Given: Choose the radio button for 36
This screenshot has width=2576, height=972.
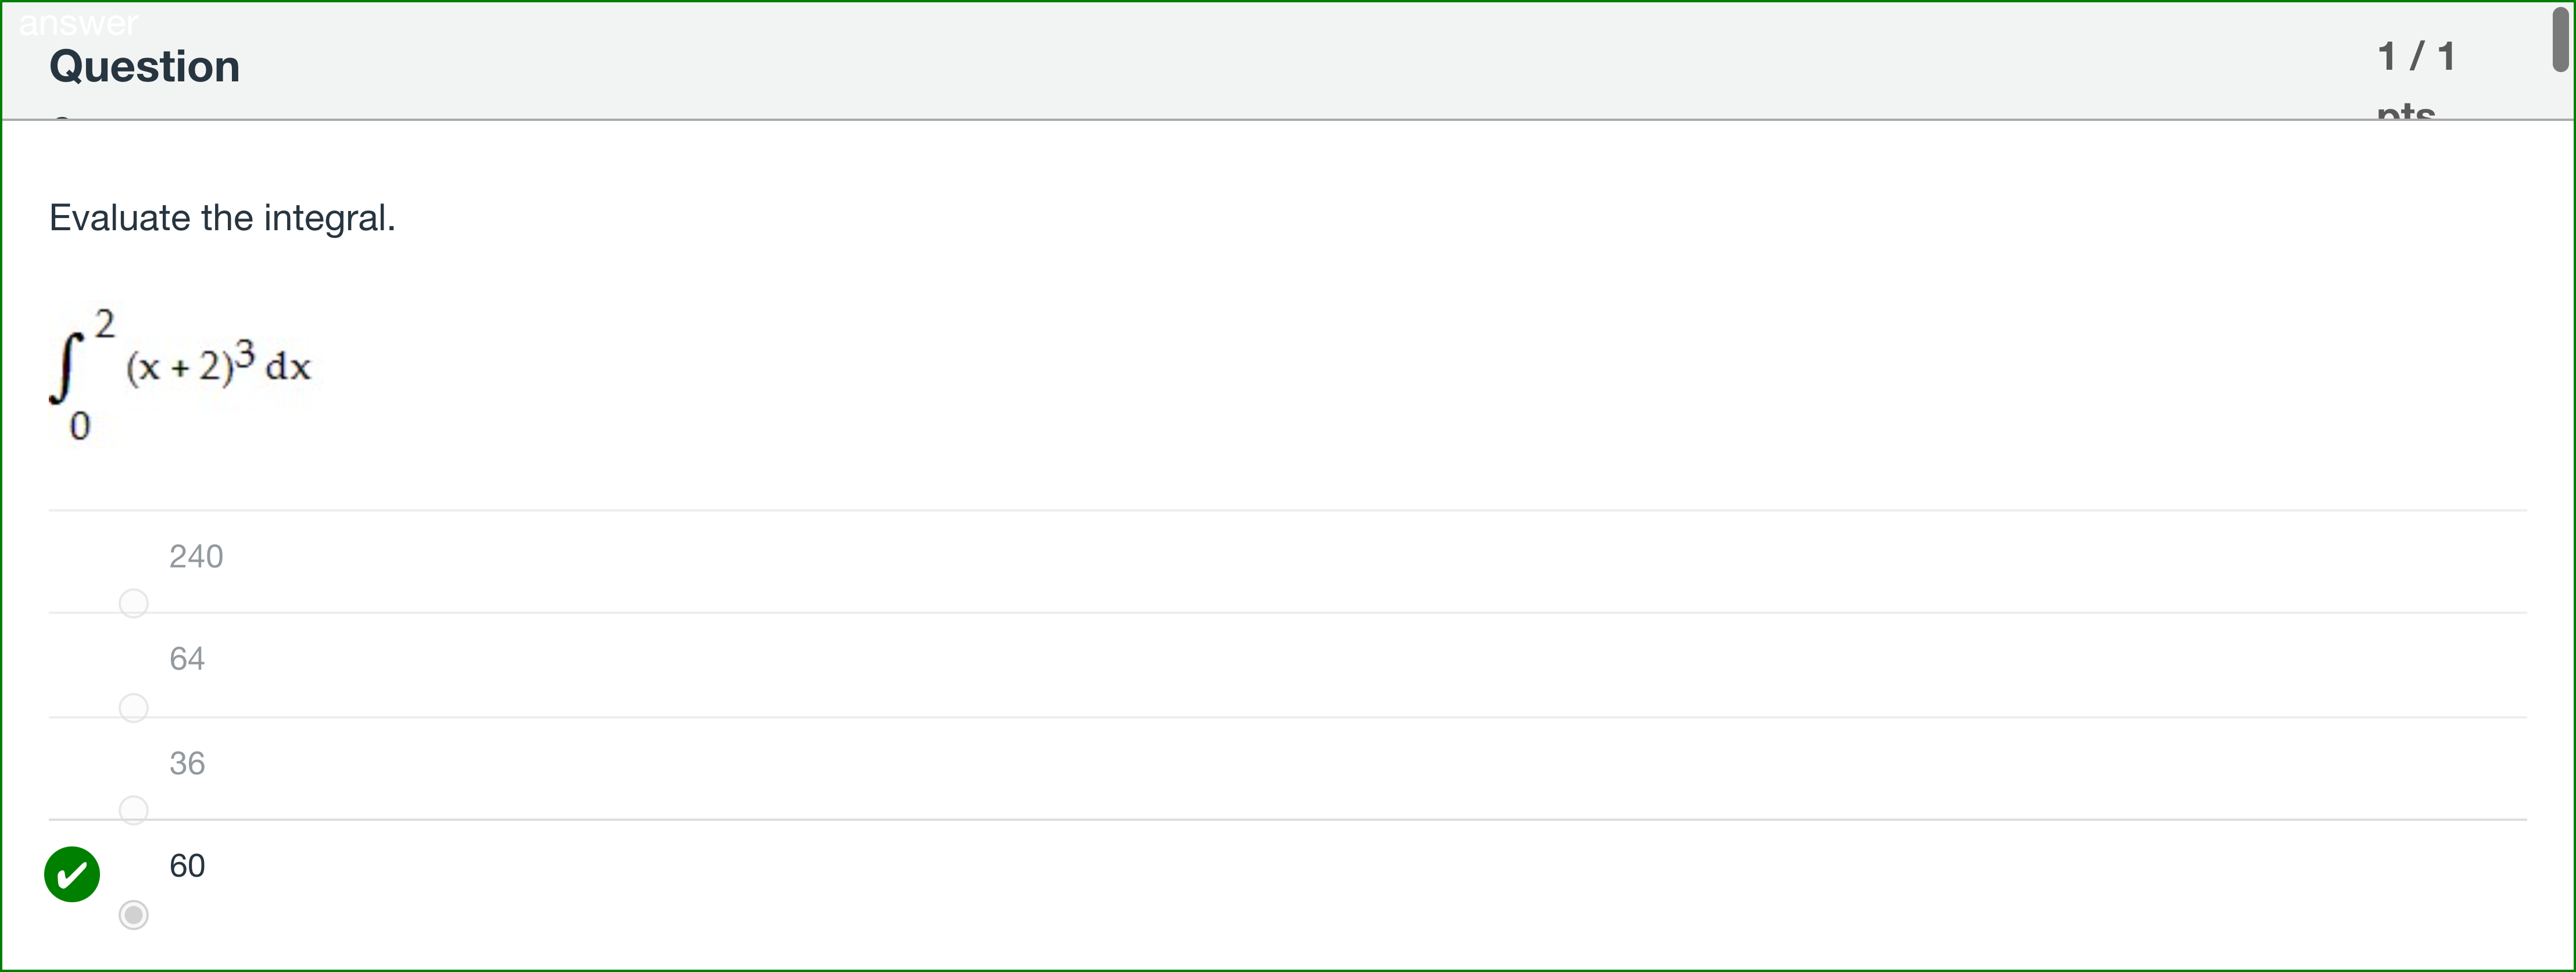Looking at the screenshot, I should [x=133, y=809].
